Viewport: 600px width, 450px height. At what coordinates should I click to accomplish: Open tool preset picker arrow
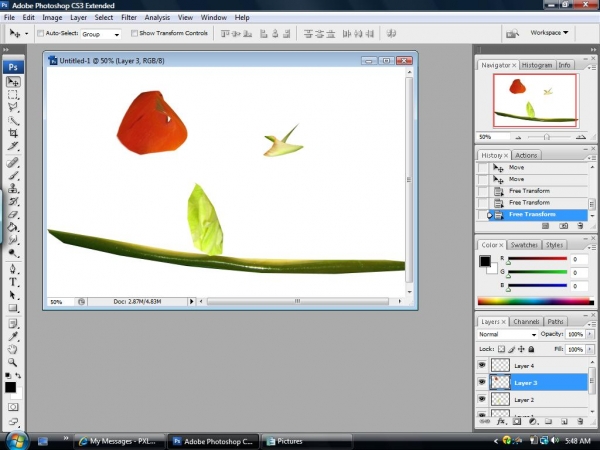[x=26, y=34]
